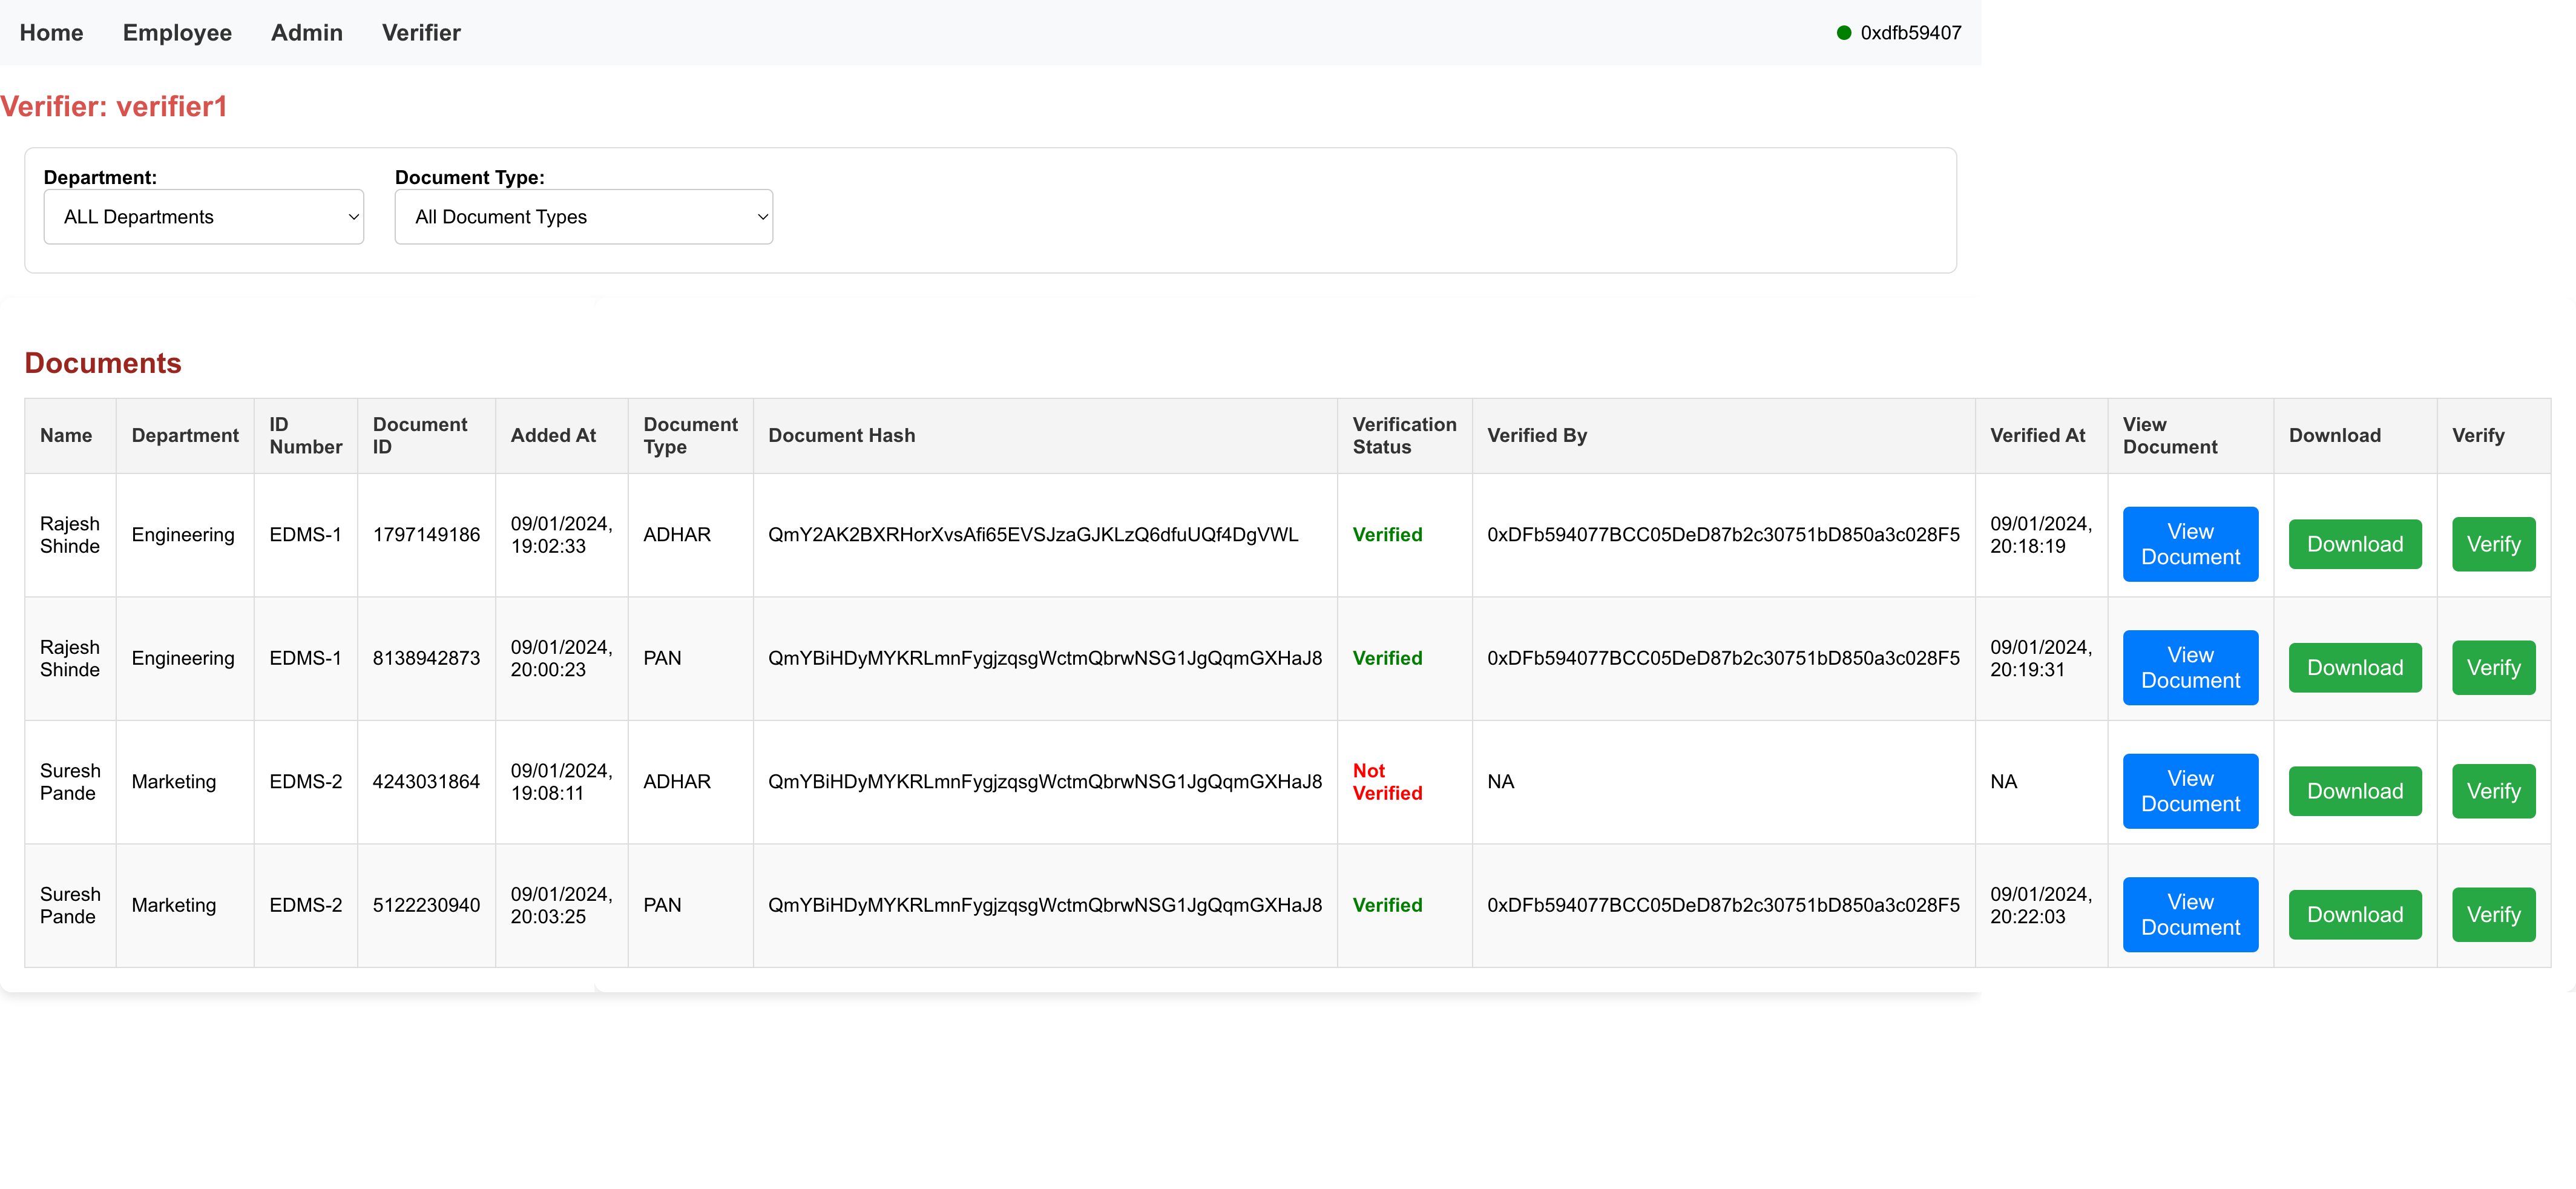View Document for ID 1797149186
The height and width of the screenshot is (1189, 2576).
[2189, 544]
